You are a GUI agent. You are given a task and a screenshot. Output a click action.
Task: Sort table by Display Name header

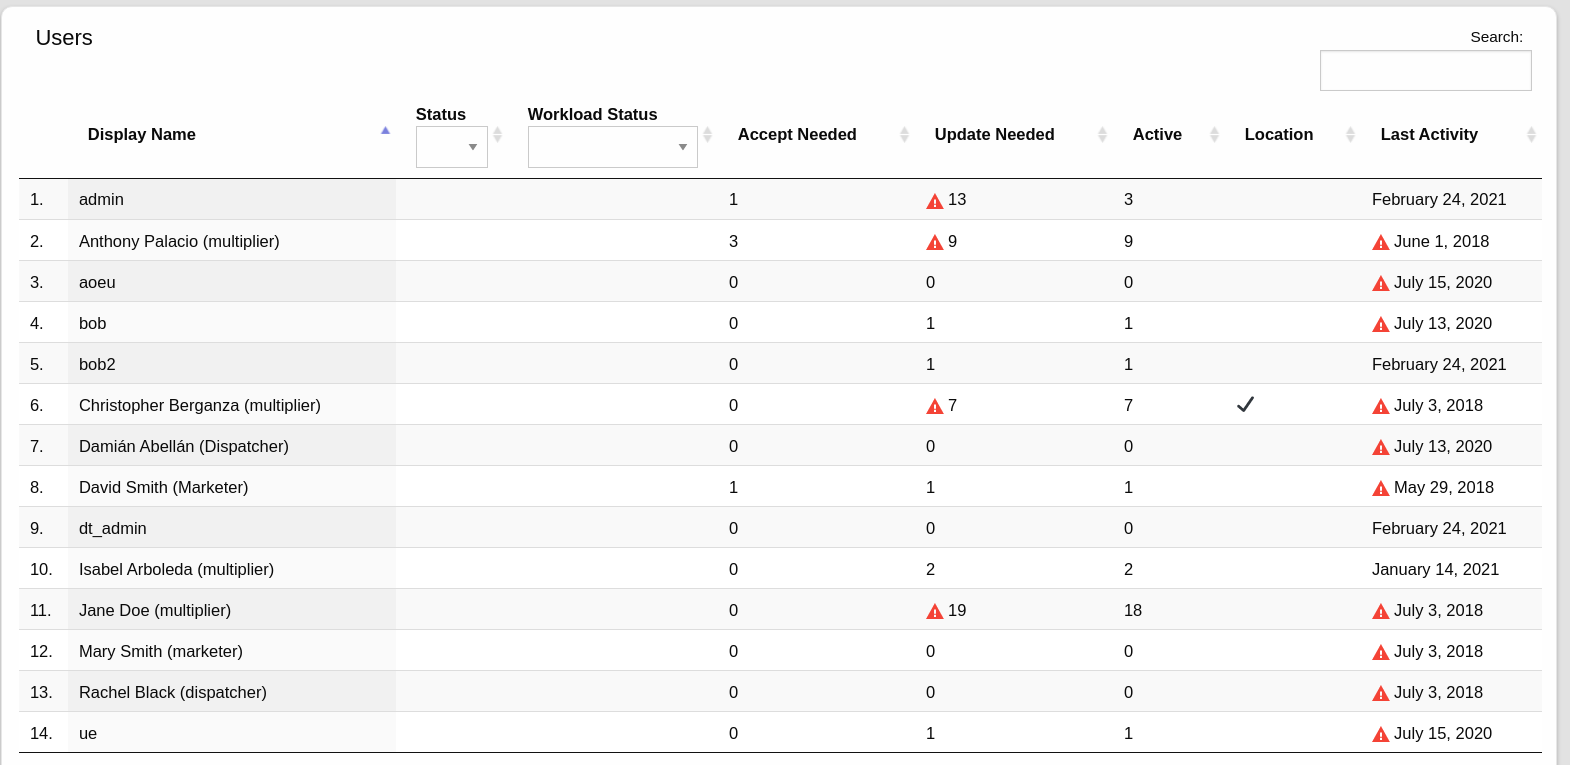pos(141,134)
